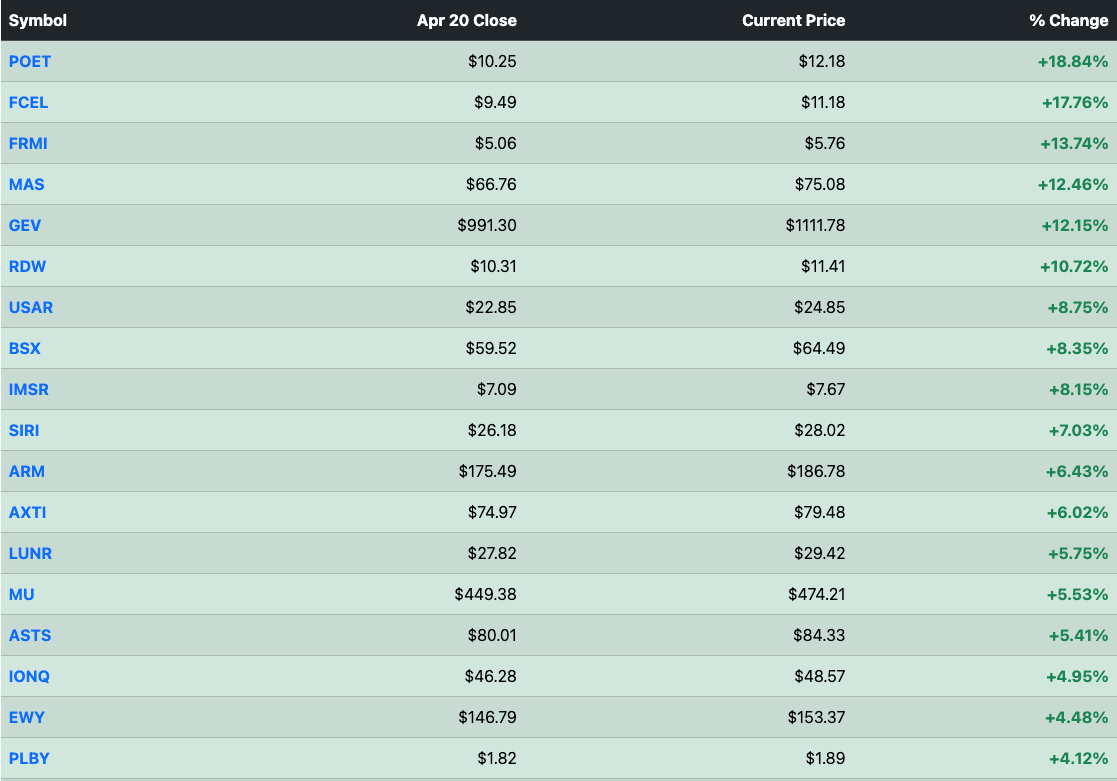Click the Current Price column header
The height and width of the screenshot is (781, 1117).
793,20
